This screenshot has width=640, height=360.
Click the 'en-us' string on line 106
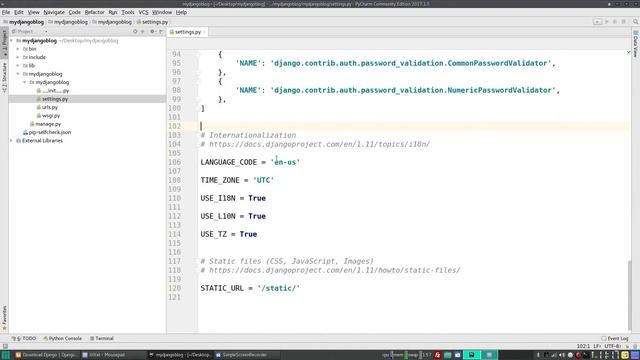(x=285, y=162)
